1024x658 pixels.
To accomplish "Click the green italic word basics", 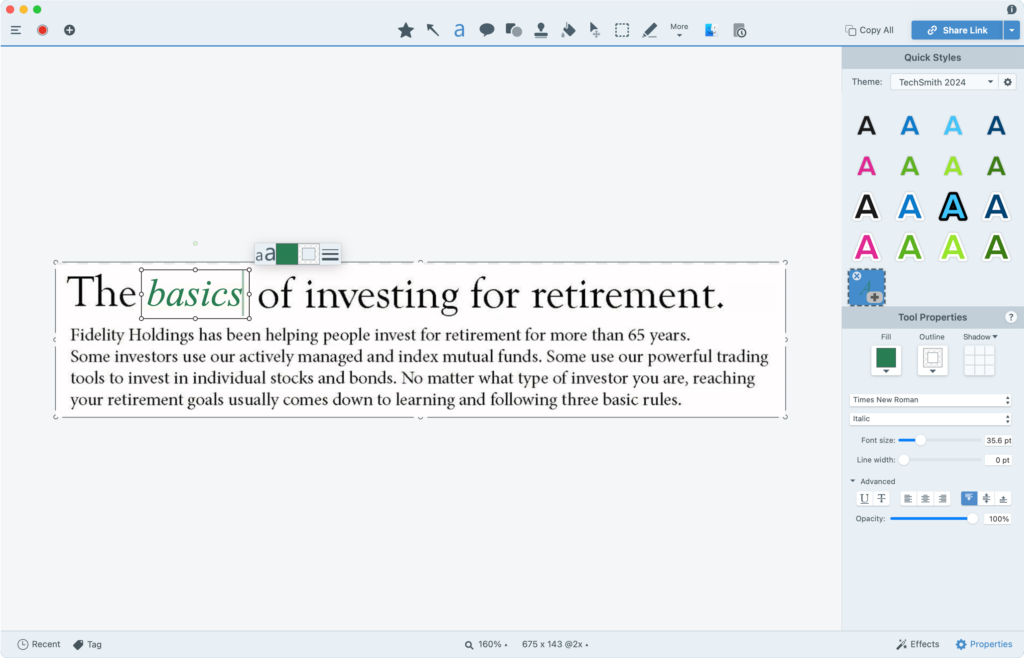I will click(x=195, y=294).
